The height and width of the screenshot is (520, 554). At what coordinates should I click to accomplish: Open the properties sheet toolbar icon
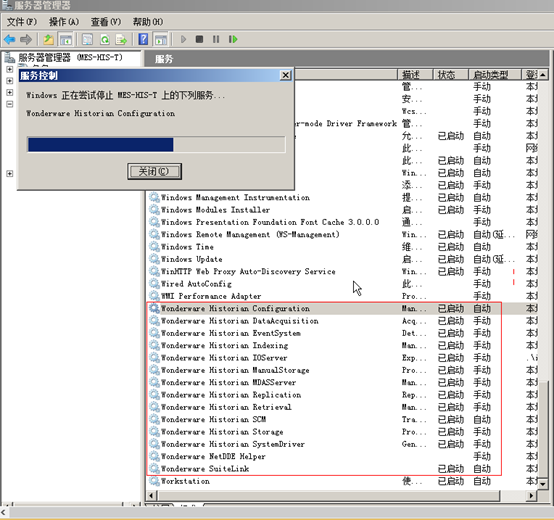87,39
